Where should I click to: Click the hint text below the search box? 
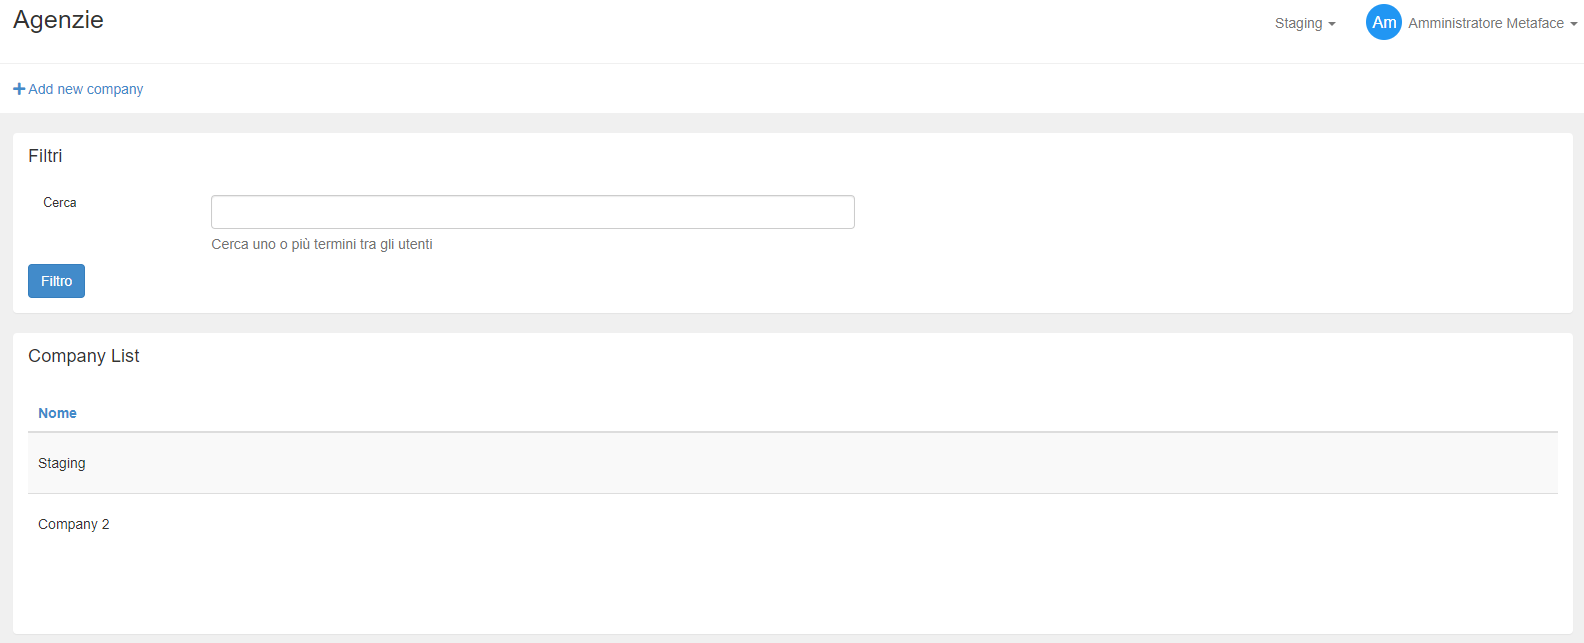321,244
